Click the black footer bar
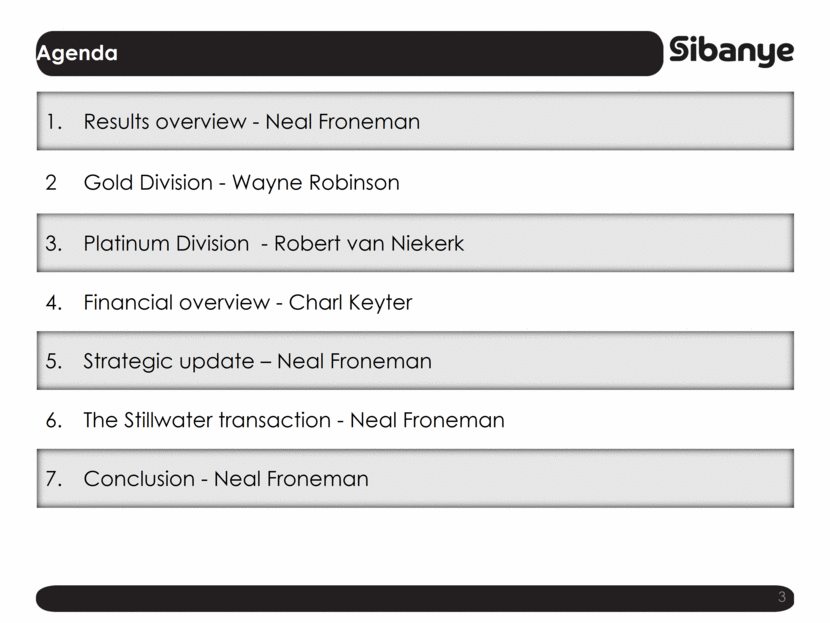This screenshot has height=623, width=830. pyautogui.click(x=400, y=598)
